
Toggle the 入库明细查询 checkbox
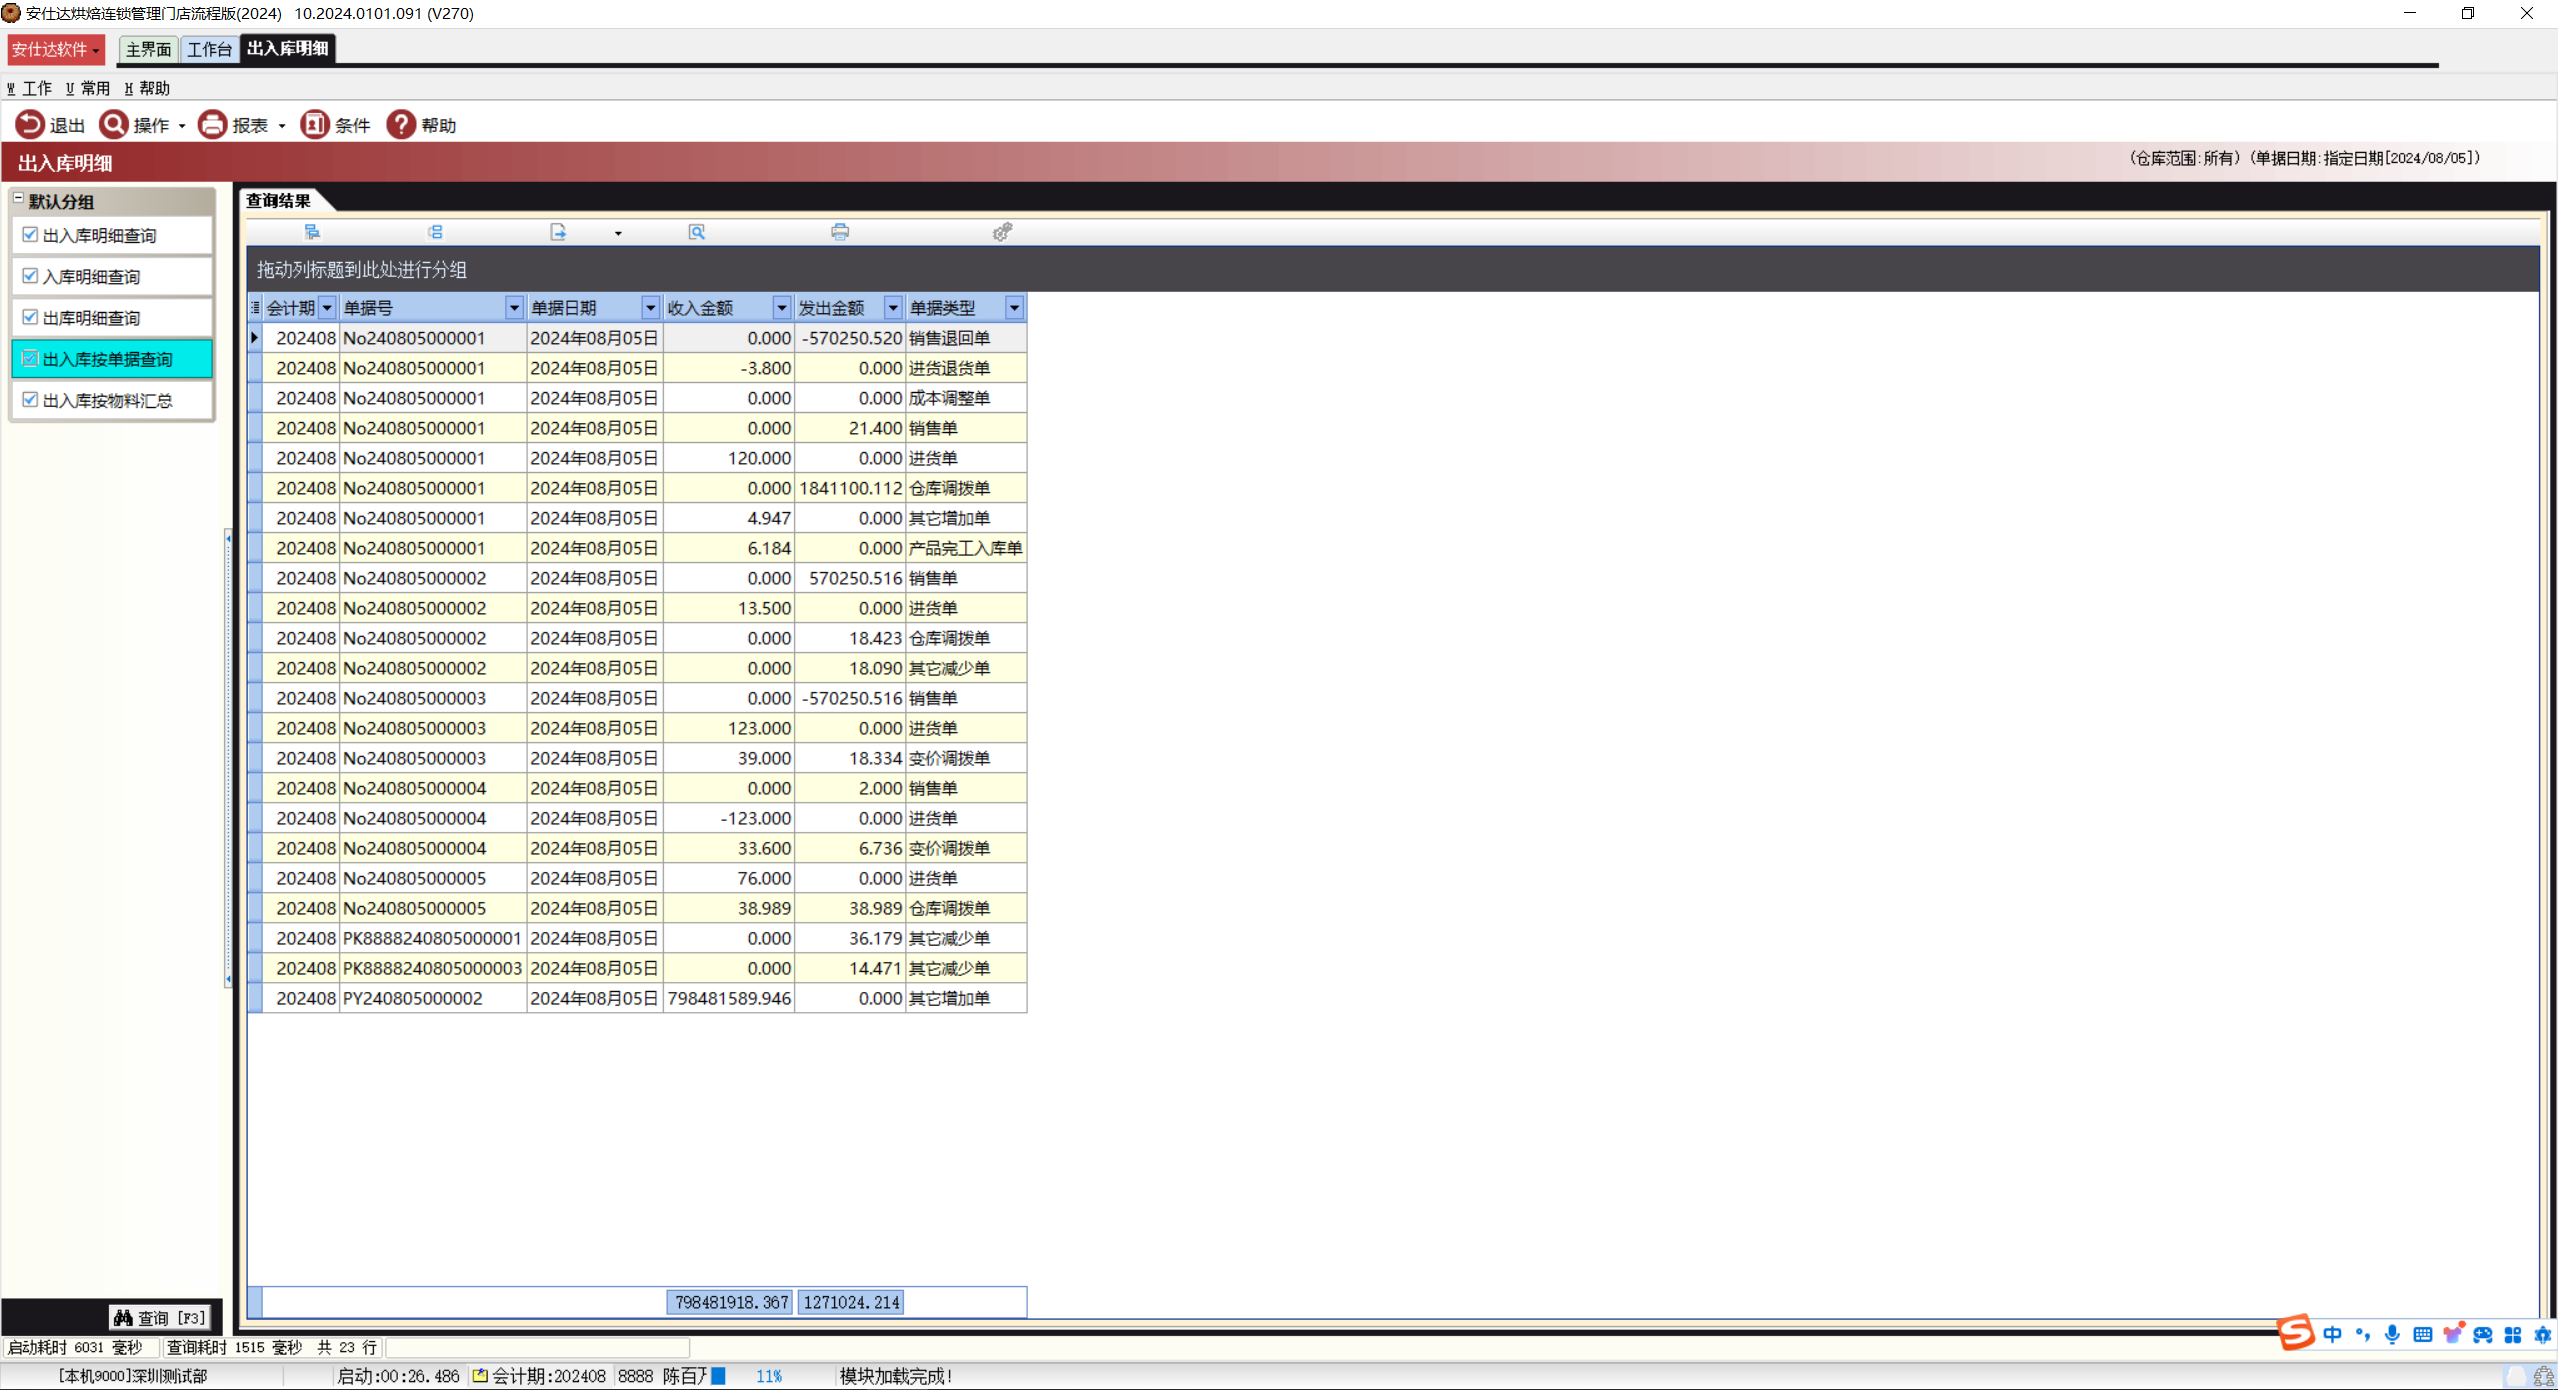click(x=30, y=276)
